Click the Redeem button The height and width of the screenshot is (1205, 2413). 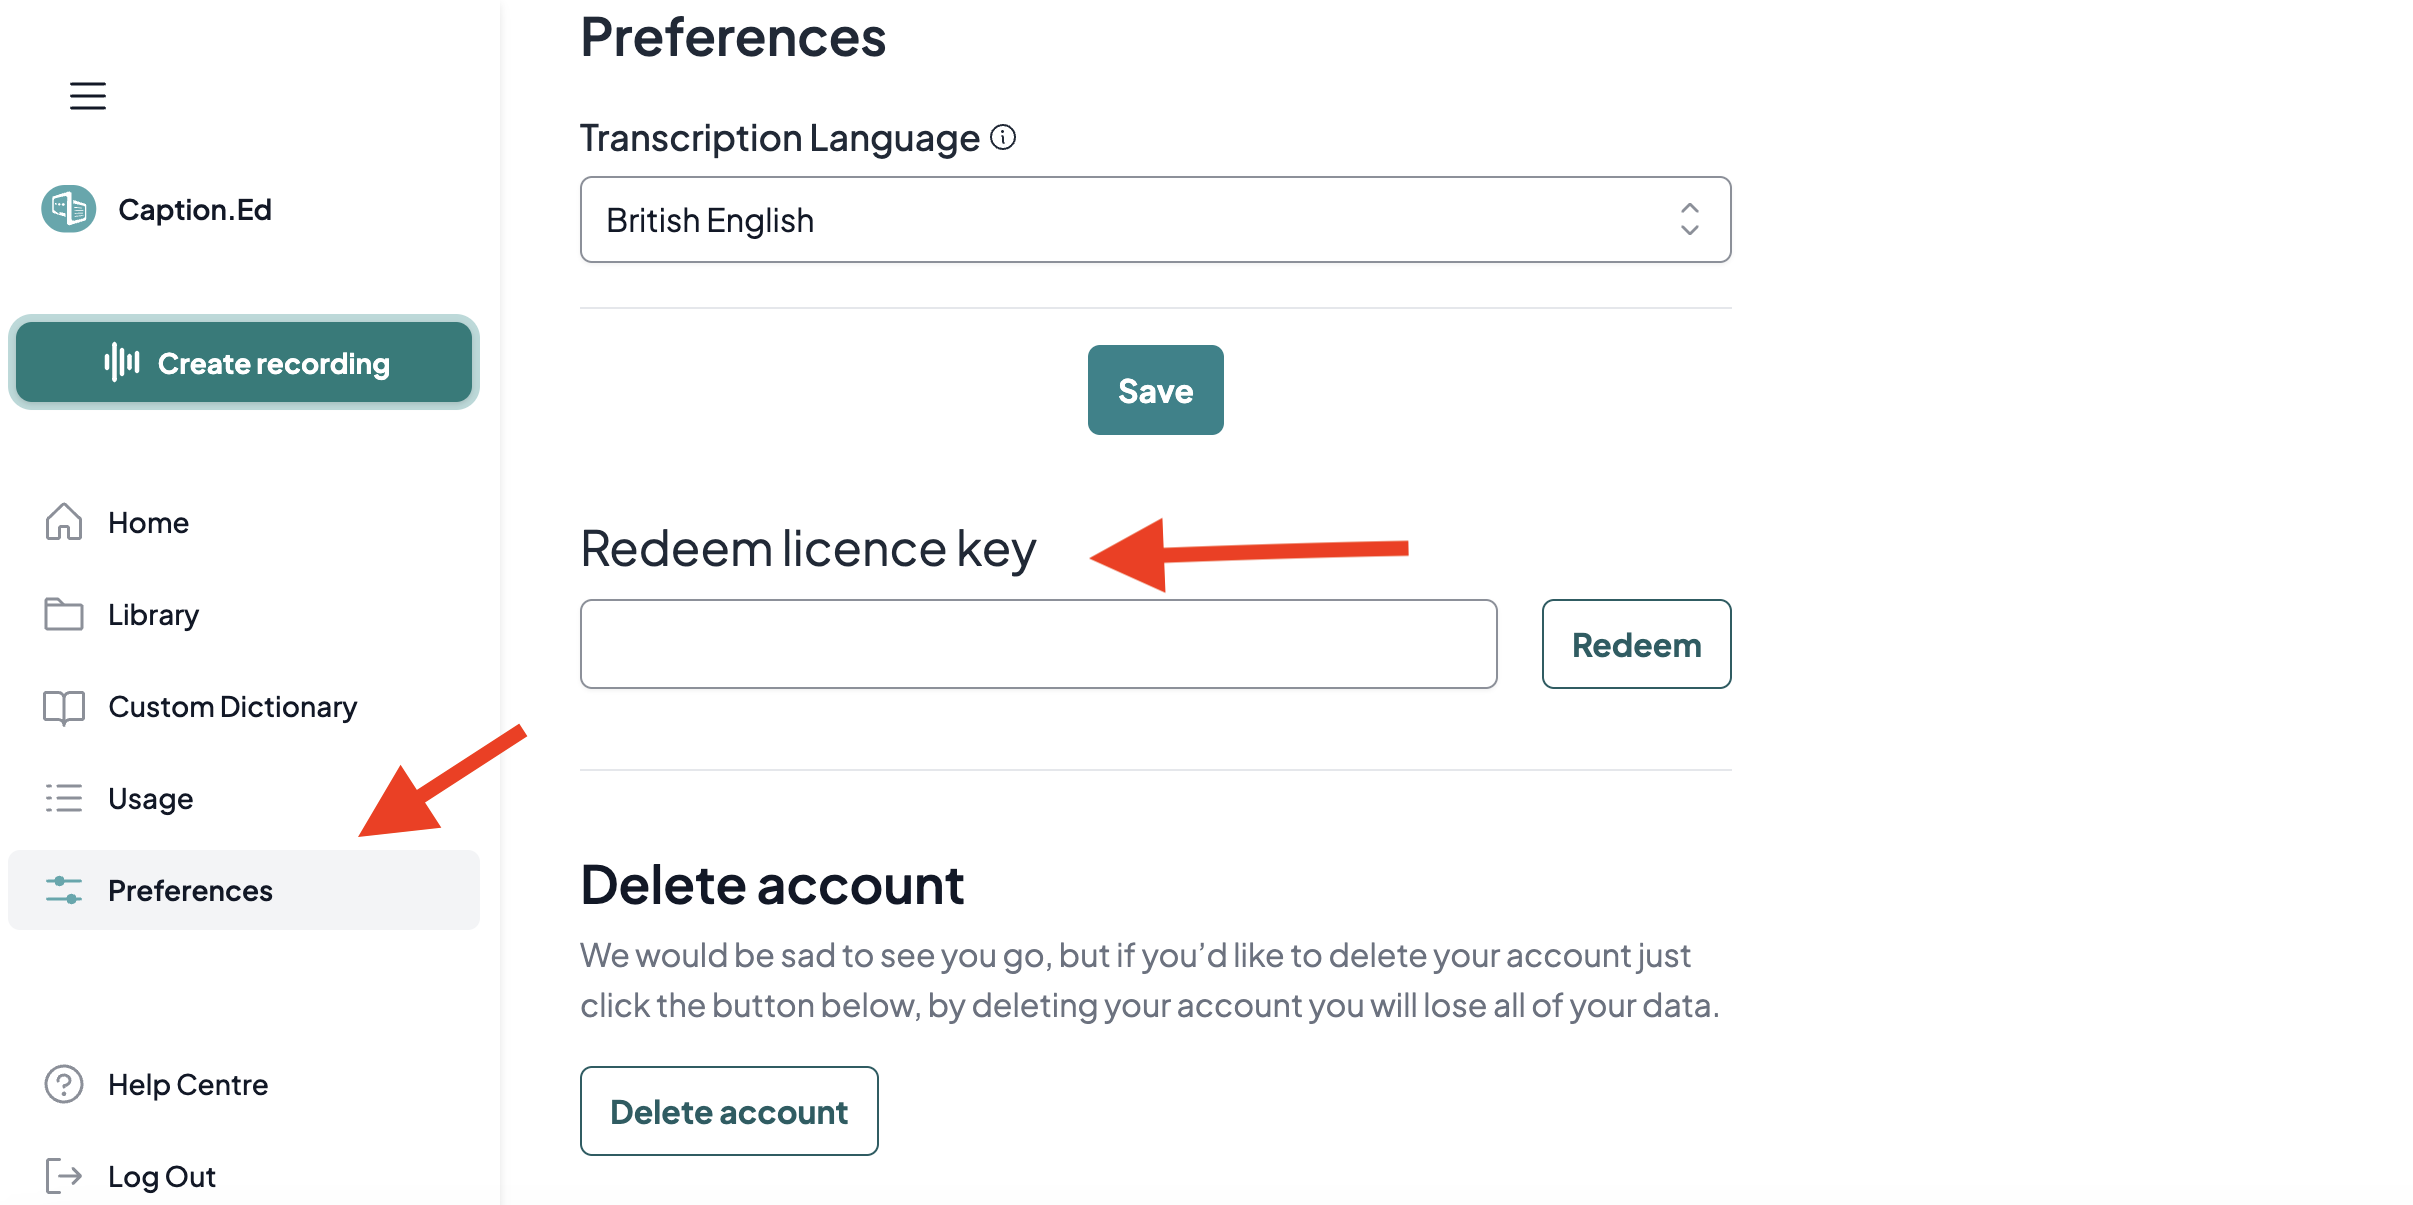[1636, 644]
